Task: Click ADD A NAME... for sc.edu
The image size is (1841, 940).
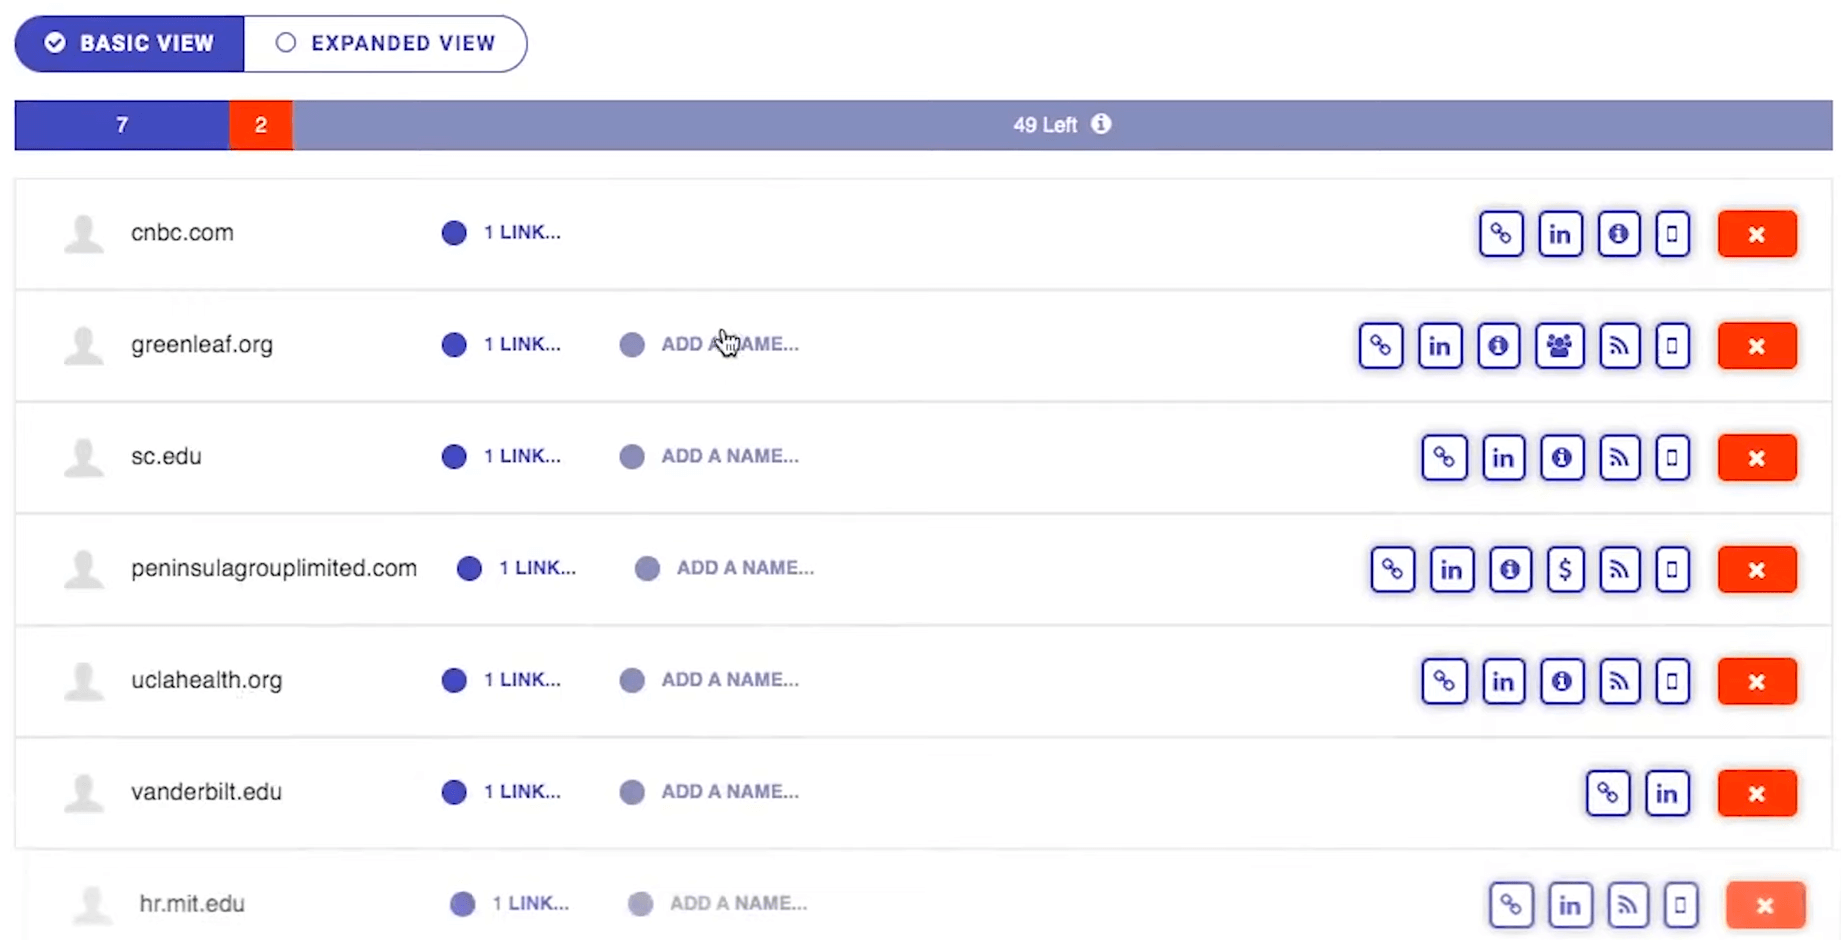Action: coord(730,456)
